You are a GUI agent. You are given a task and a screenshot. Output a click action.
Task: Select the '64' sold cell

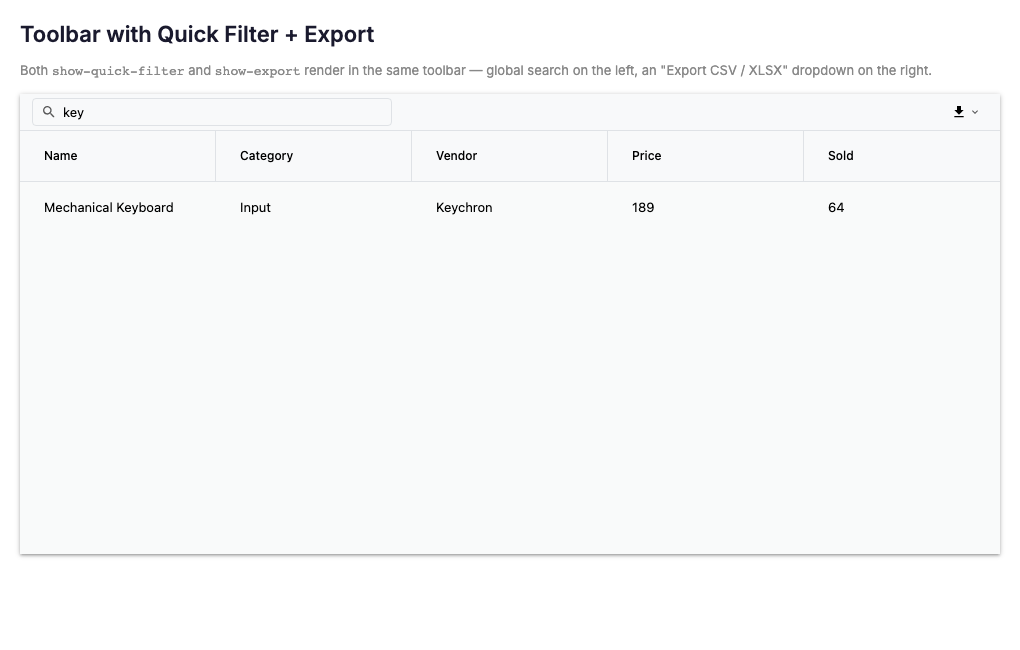click(x=902, y=208)
